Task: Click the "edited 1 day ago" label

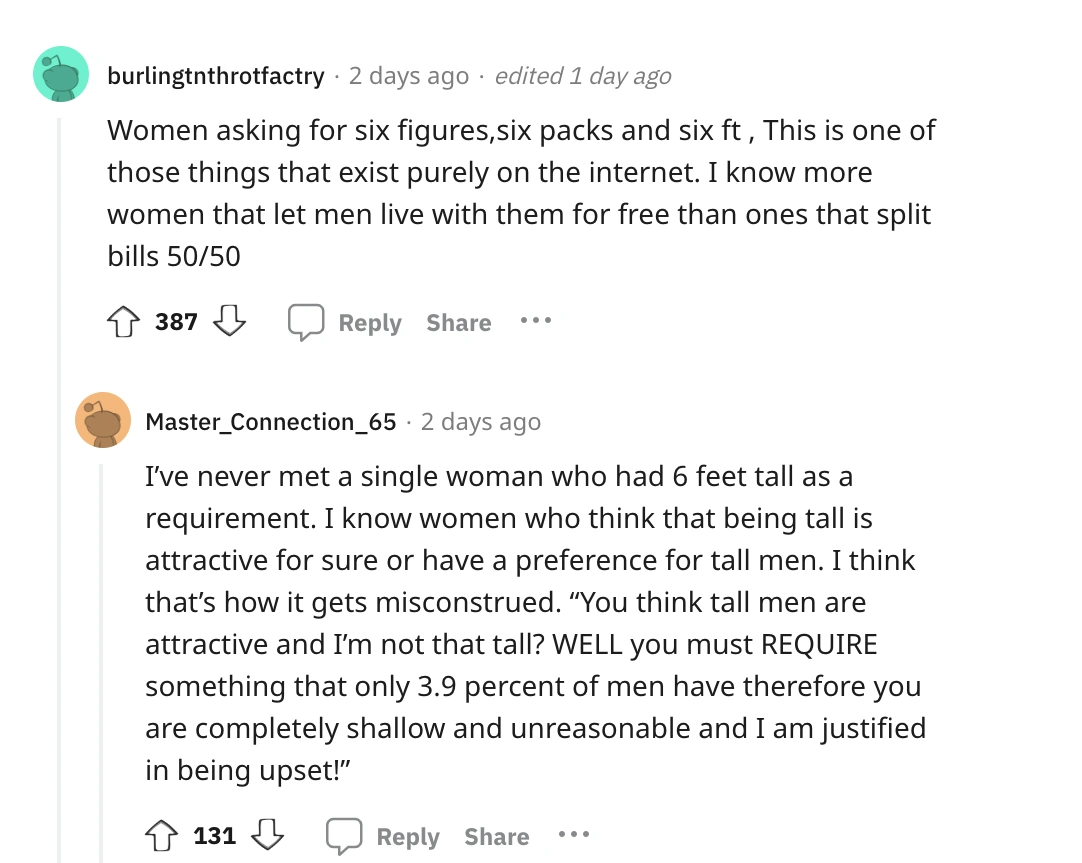Action: (583, 76)
